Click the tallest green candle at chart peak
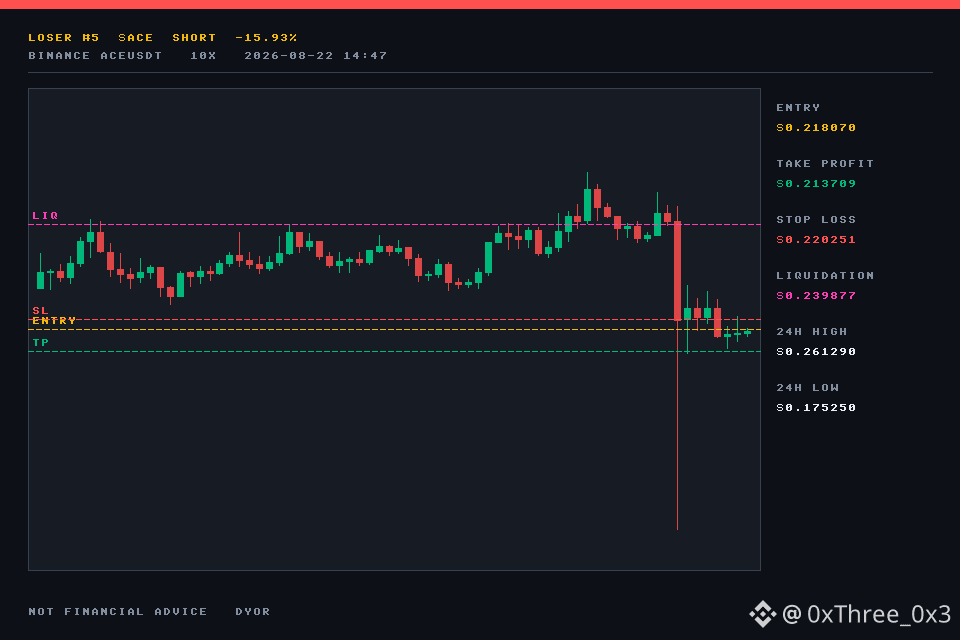The width and height of the screenshot is (960, 640). [587, 205]
